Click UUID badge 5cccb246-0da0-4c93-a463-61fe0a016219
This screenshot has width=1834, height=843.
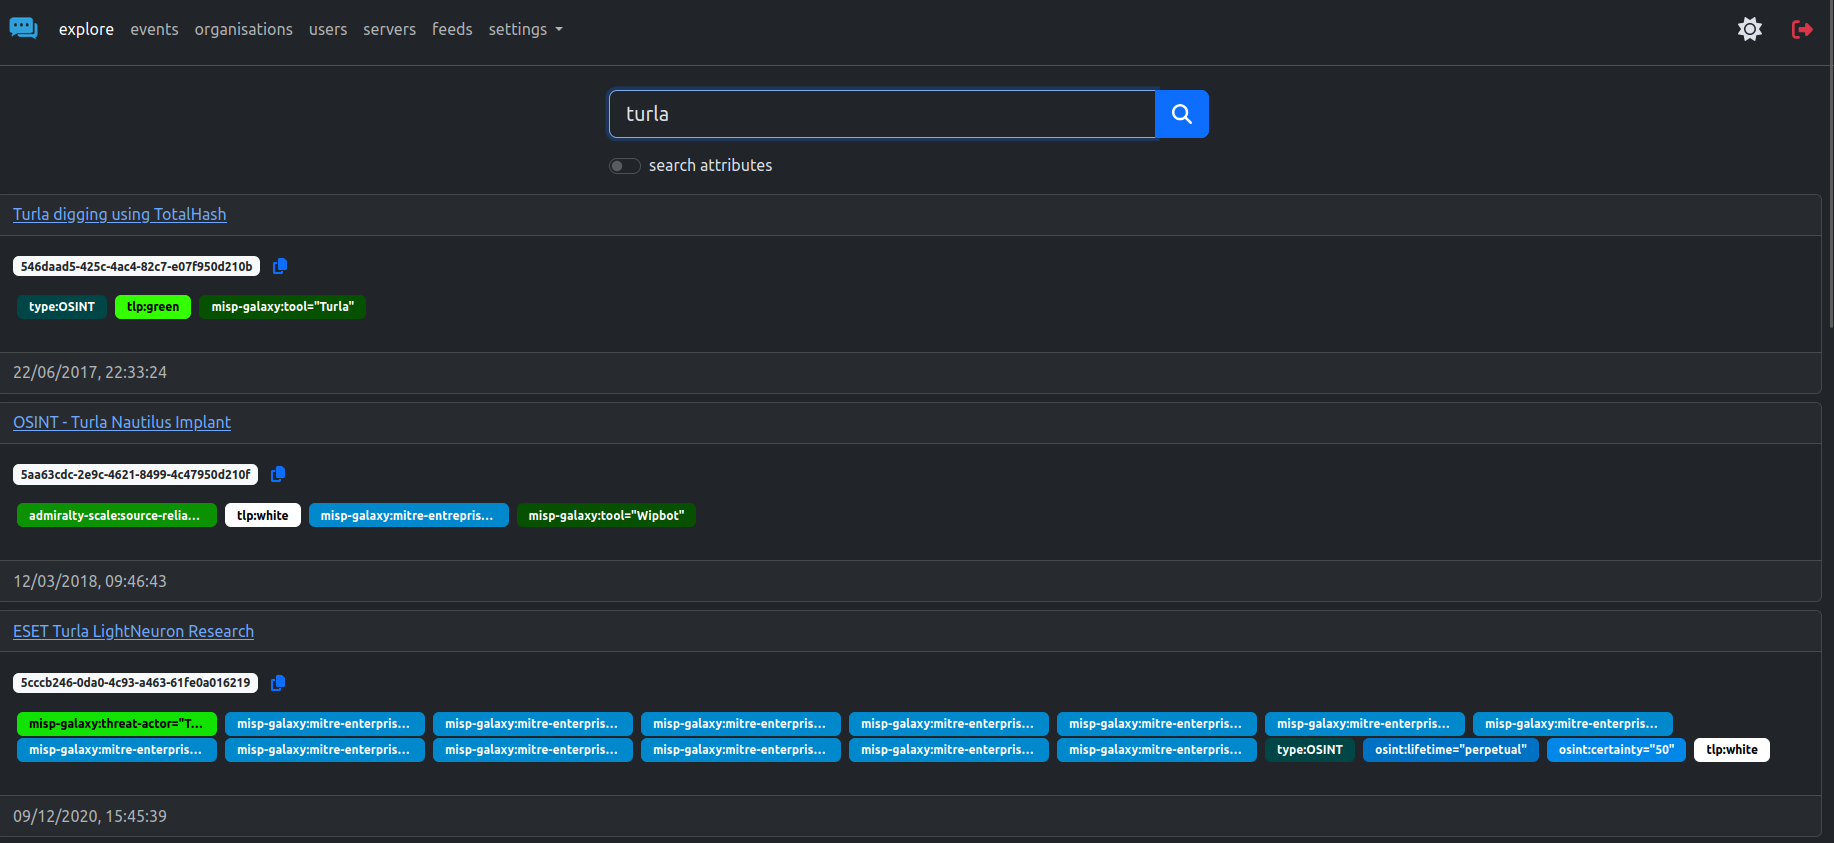(135, 683)
